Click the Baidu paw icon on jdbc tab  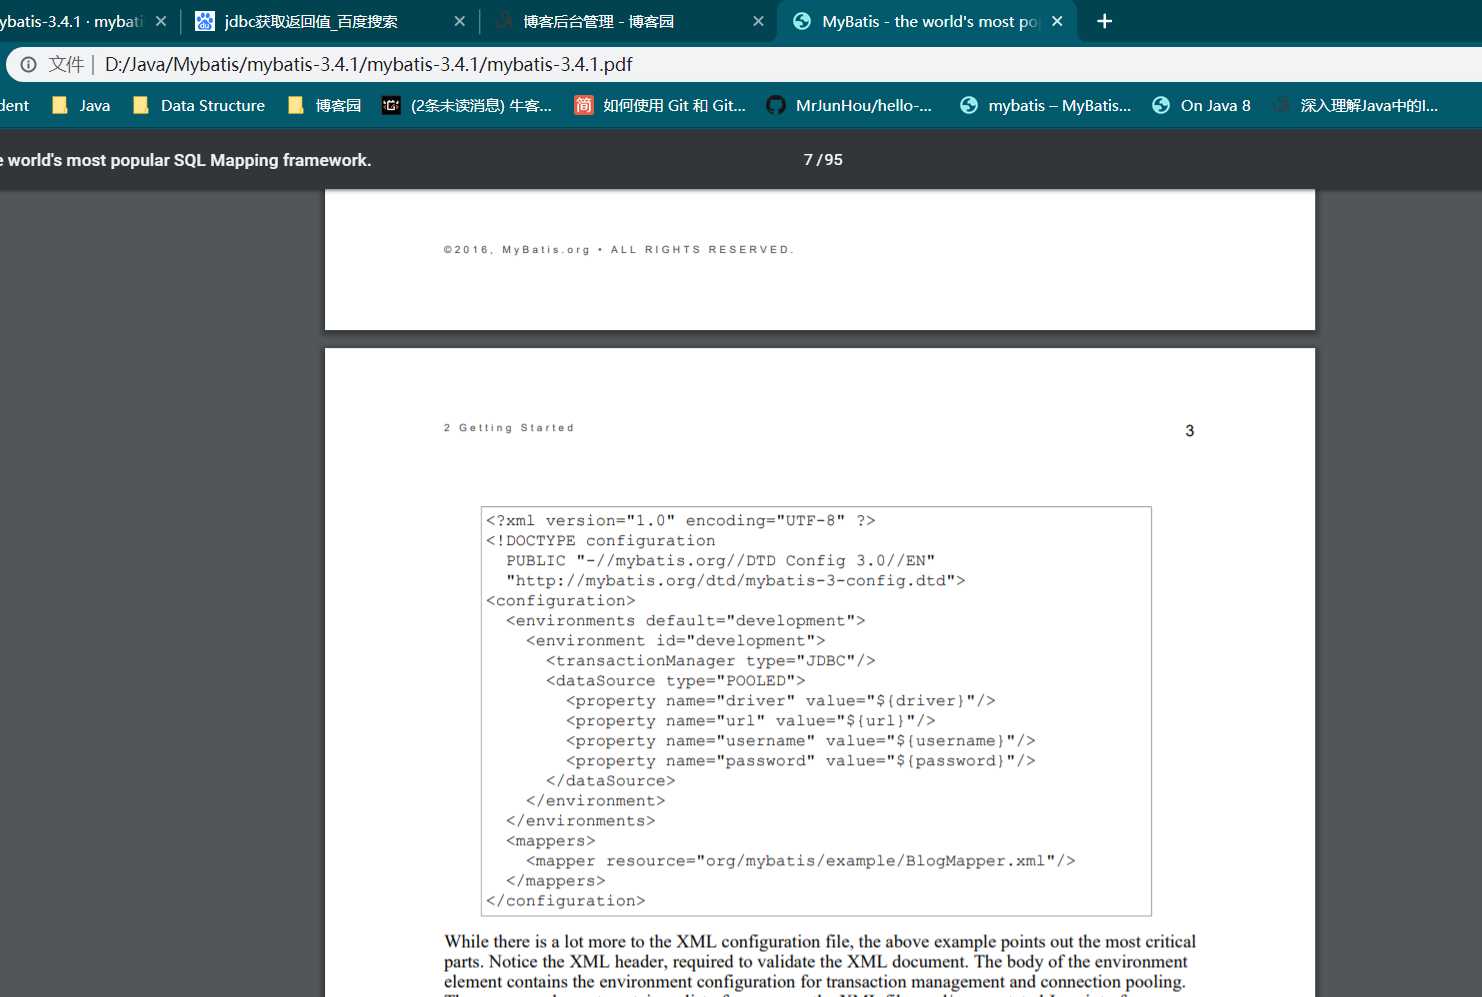[x=205, y=21]
